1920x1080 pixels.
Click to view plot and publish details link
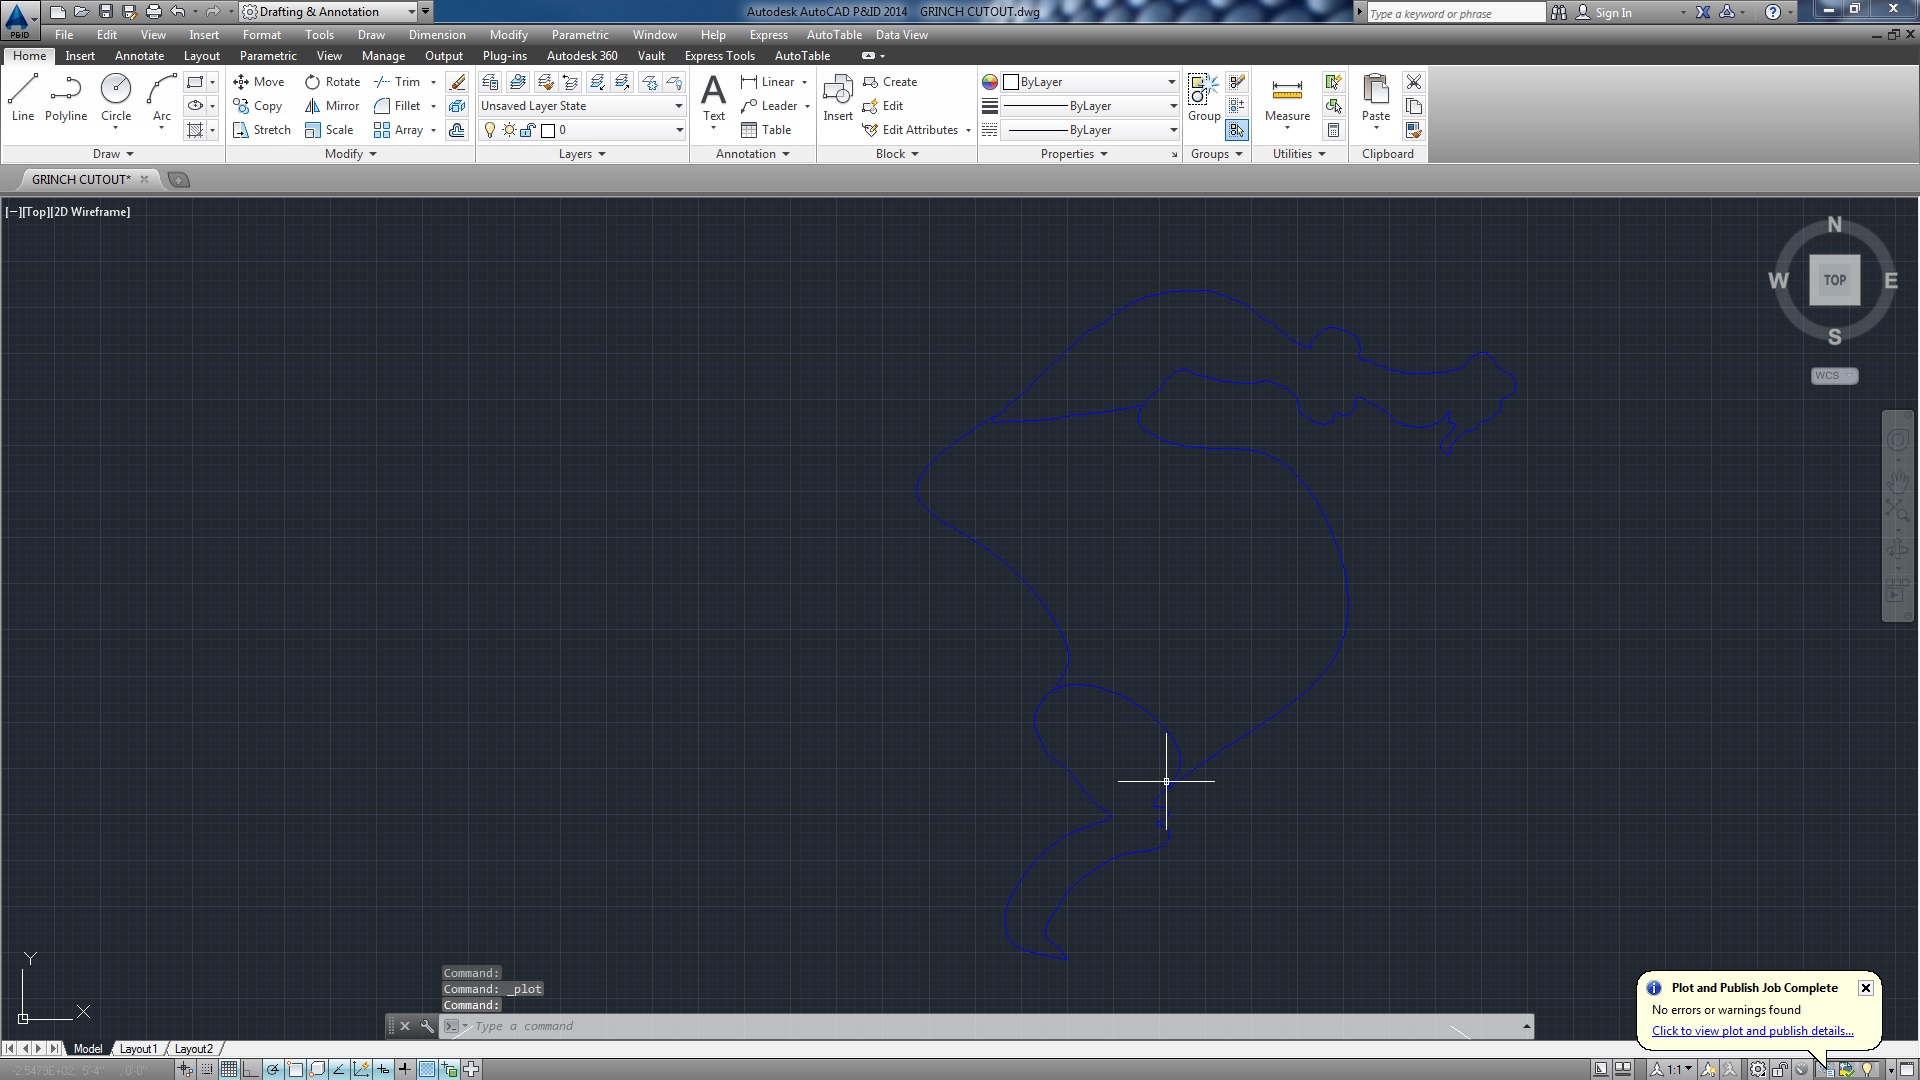click(1753, 1031)
